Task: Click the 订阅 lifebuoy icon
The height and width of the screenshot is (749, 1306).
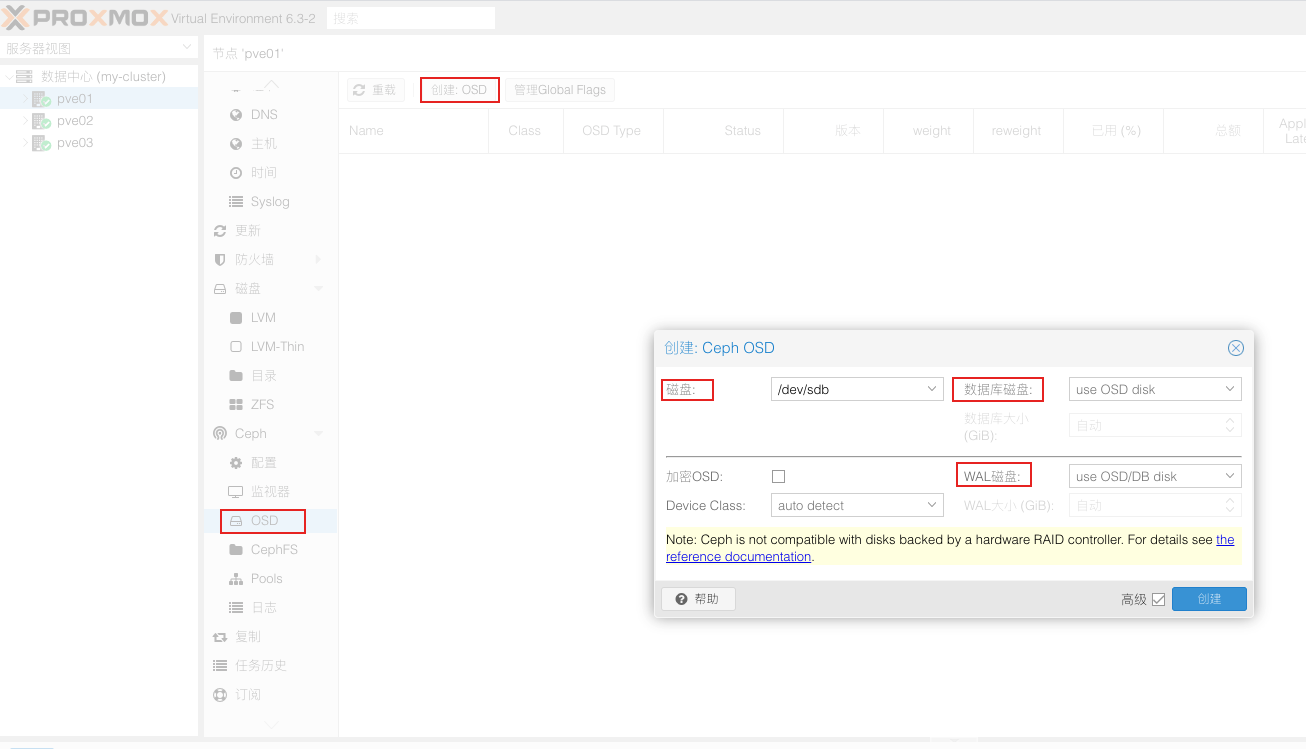Action: pyautogui.click(x=220, y=695)
